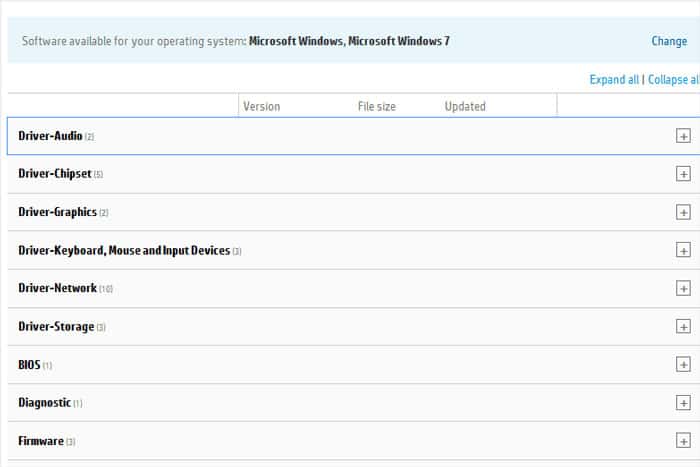Select the Driver-Chipset category title
The width and height of the screenshot is (700, 467).
coord(54,174)
